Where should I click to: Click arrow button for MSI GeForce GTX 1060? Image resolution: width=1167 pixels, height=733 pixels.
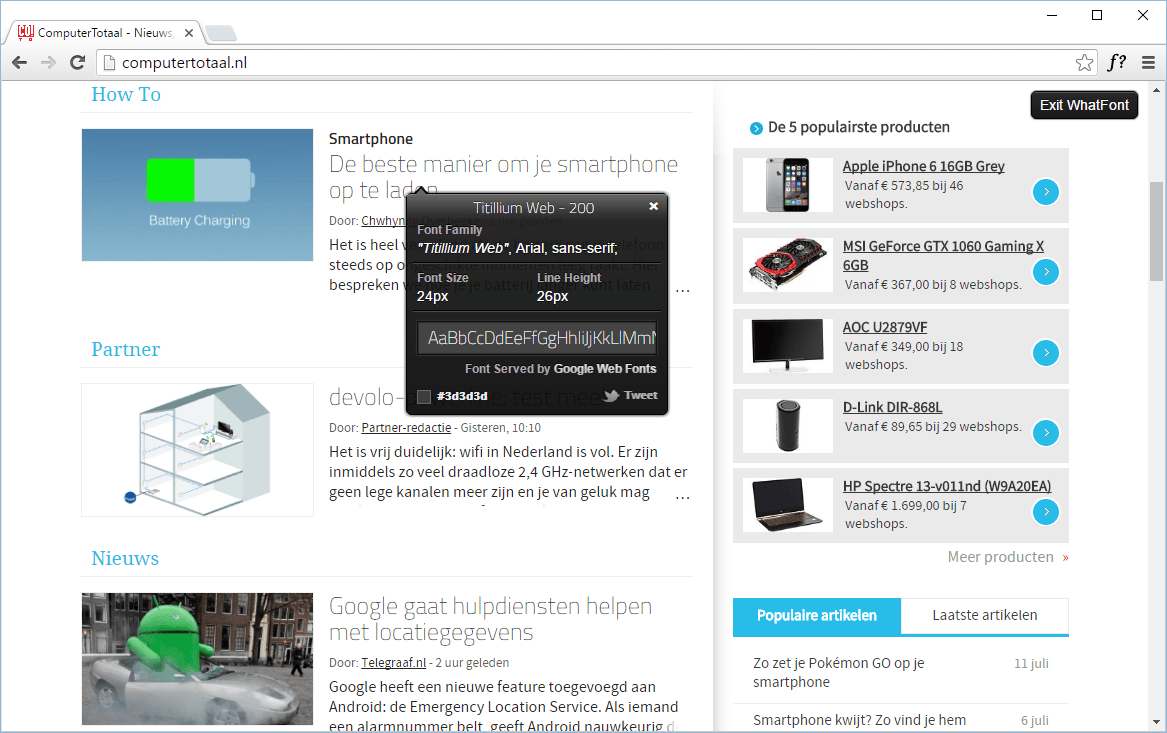(1046, 272)
